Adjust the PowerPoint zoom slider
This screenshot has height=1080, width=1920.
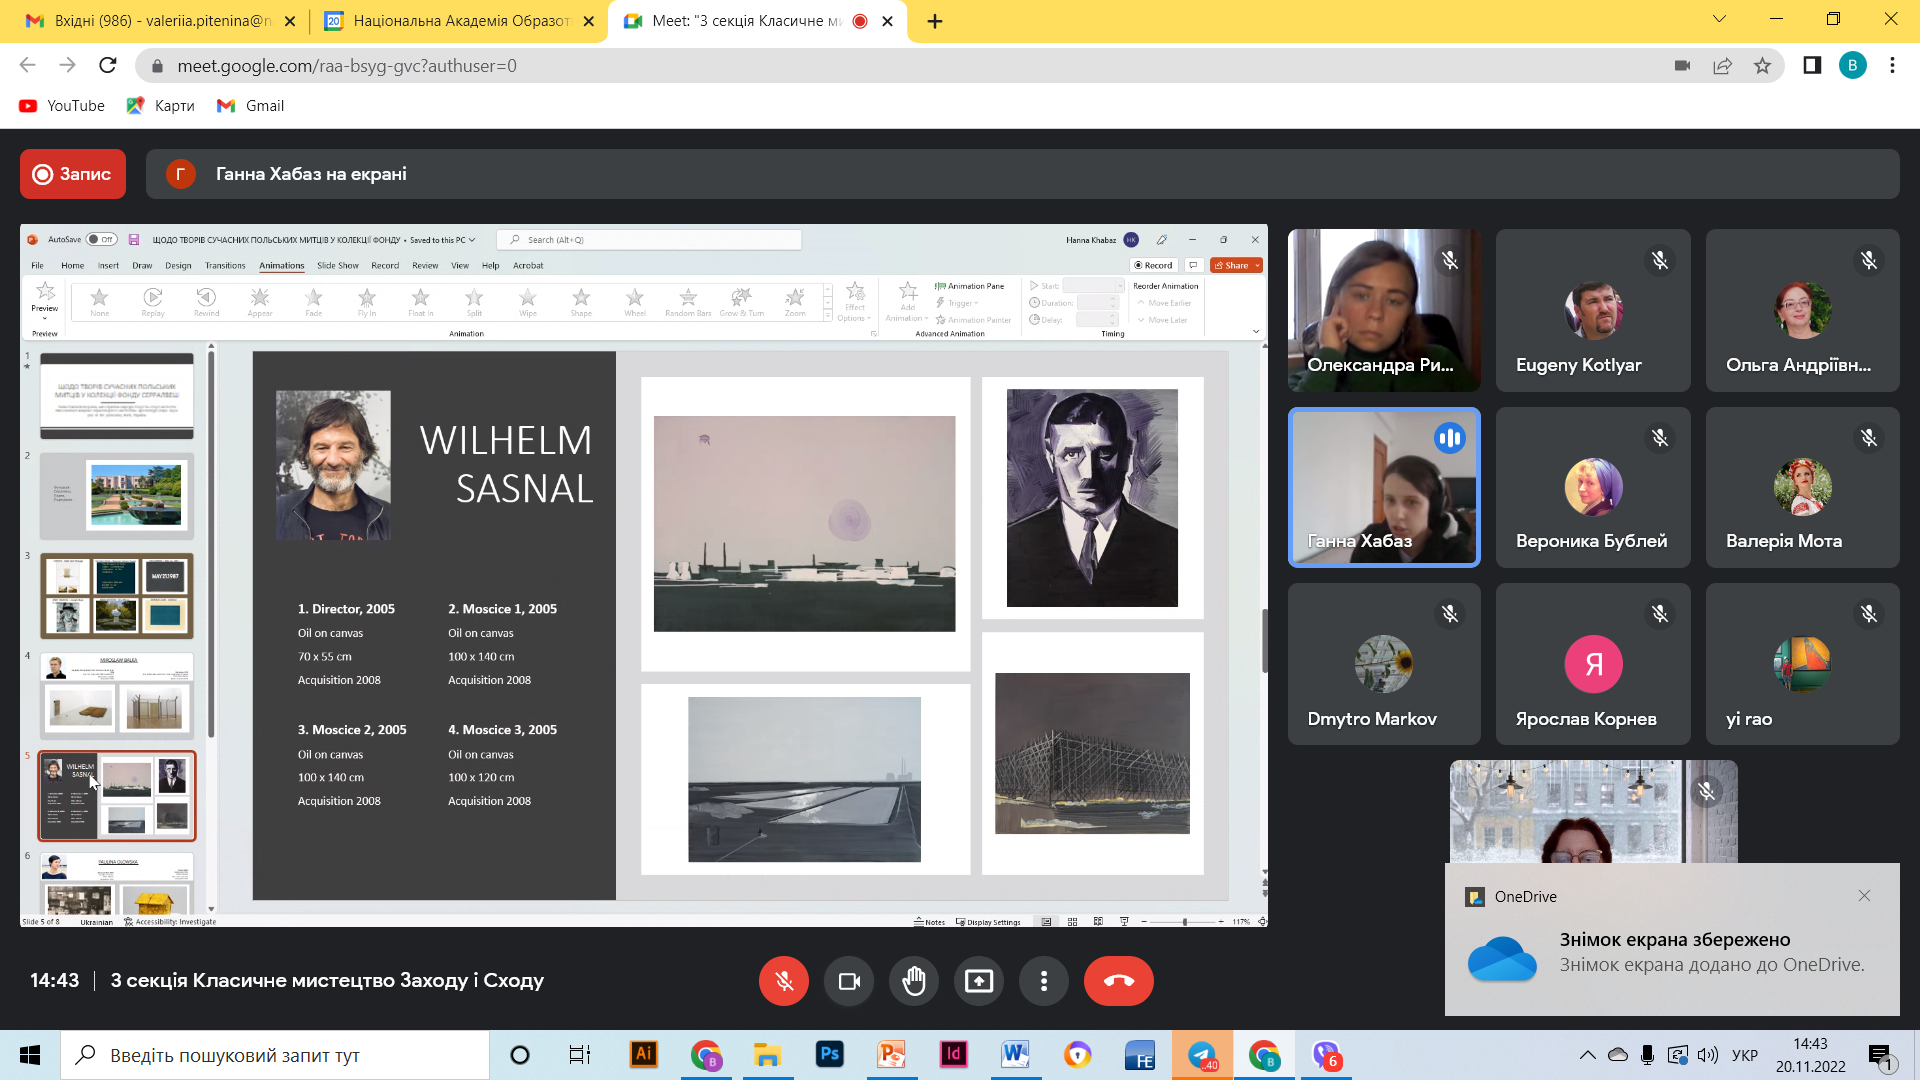tap(1185, 922)
